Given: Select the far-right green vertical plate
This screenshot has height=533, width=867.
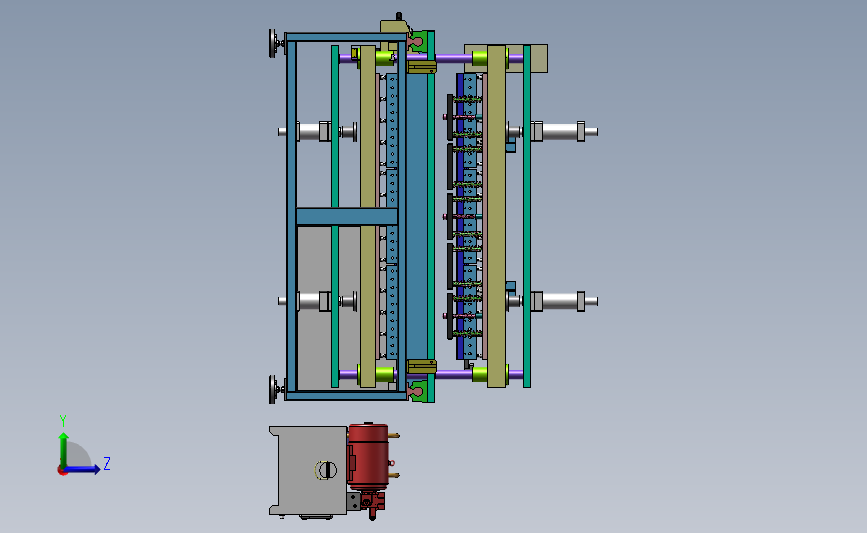Looking at the screenshot, I should [x=527, y=216].
